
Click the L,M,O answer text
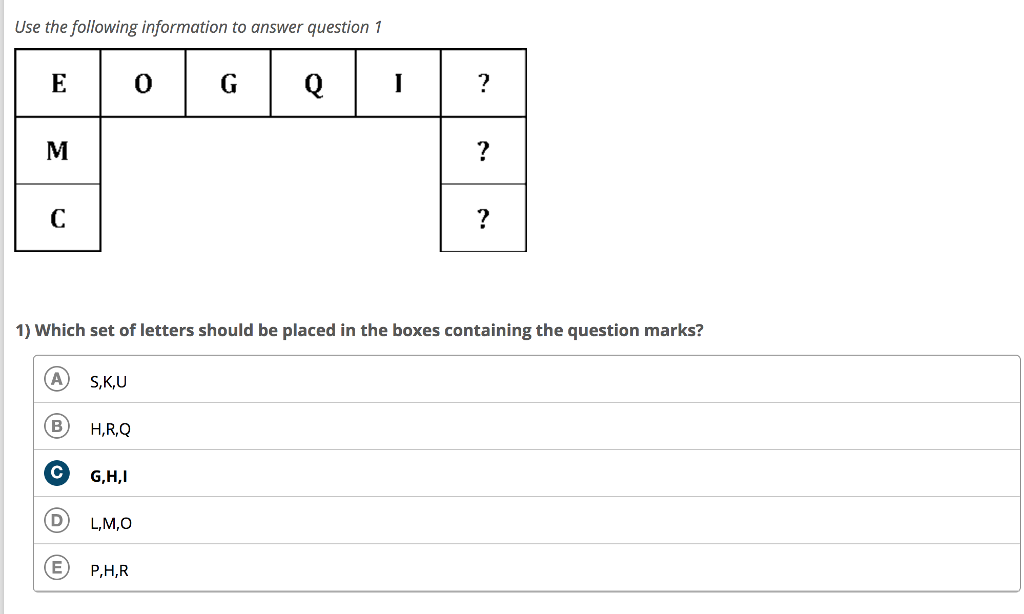tap(112, 522)
